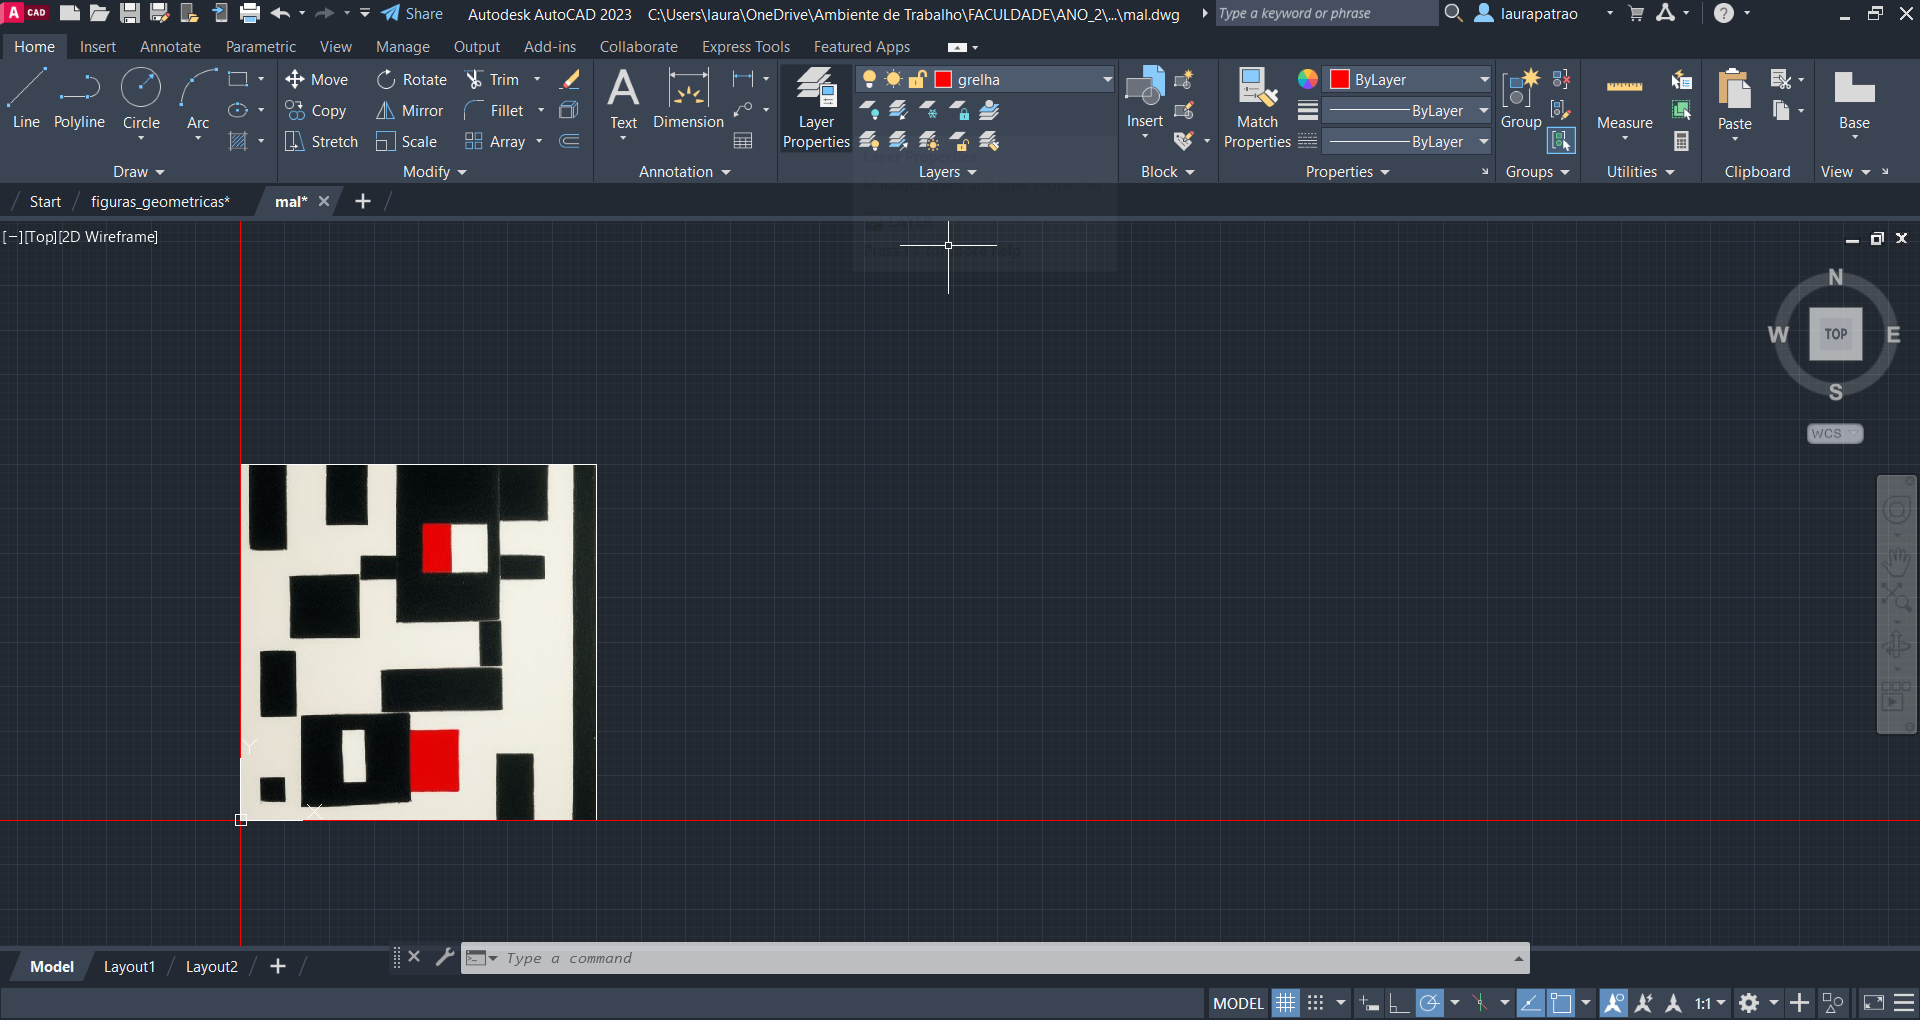
Task: Click the Match Properties tool
Action: (x=1257, y=108)
